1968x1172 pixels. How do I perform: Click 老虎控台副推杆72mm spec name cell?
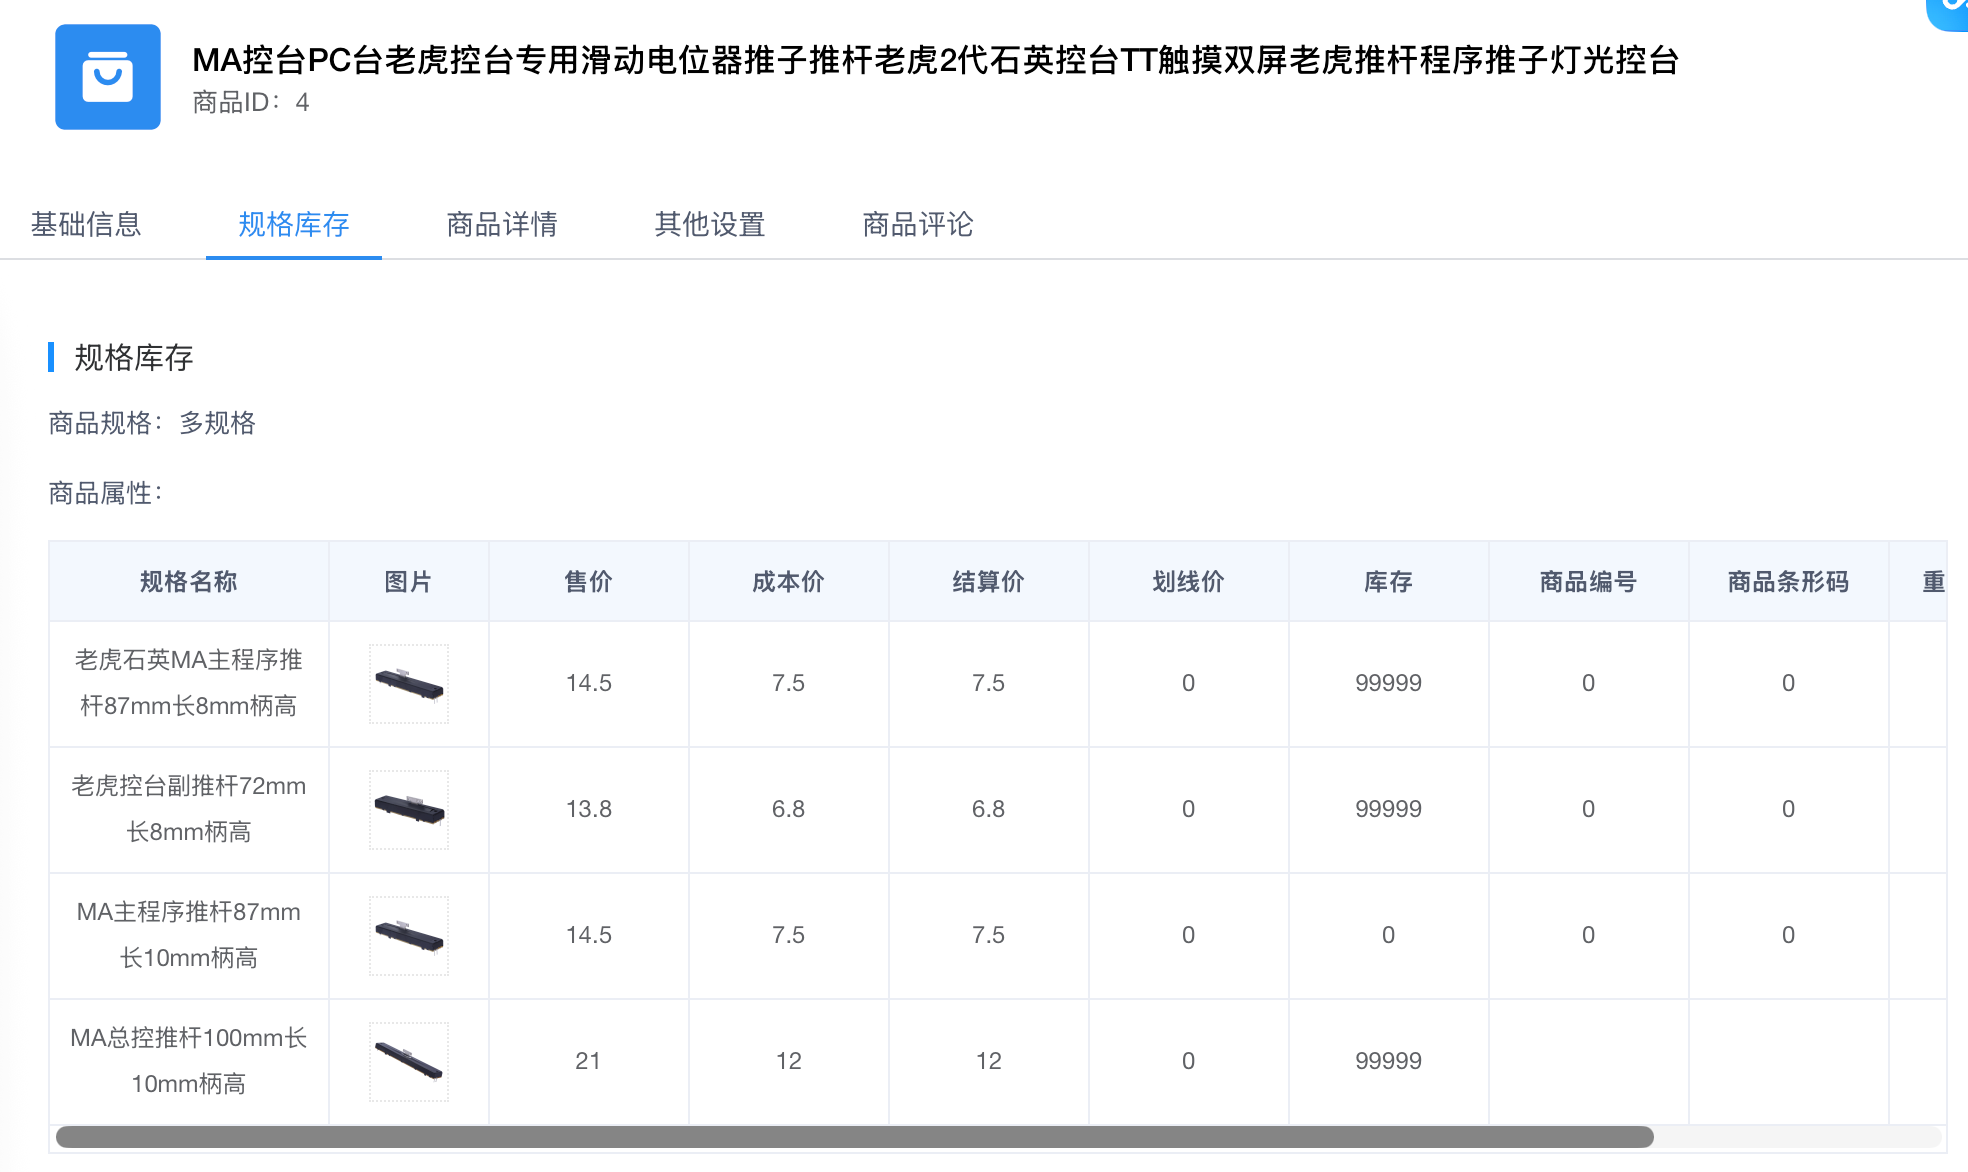(188, 809)
